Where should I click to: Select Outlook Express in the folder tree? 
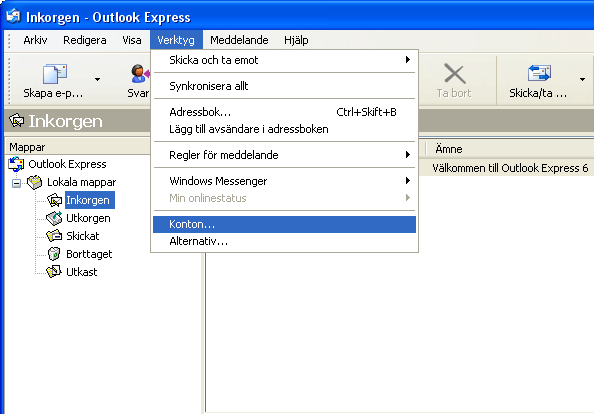[67, 164]
